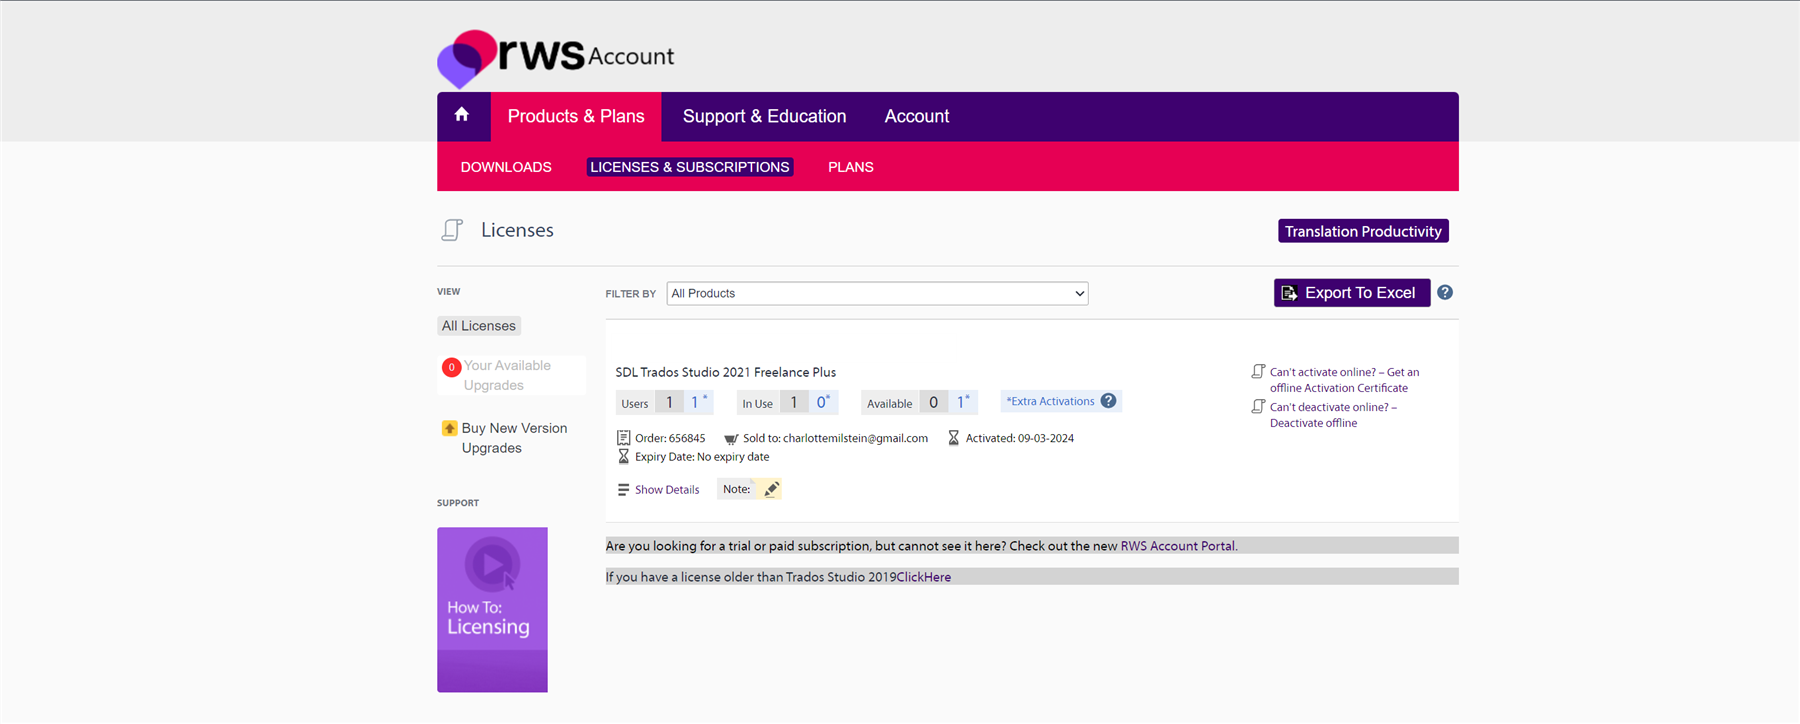Click the Translation Productivity button
Image resolution: width=1800 pixels, height=724 pixels.
[x=1363, y=231]
